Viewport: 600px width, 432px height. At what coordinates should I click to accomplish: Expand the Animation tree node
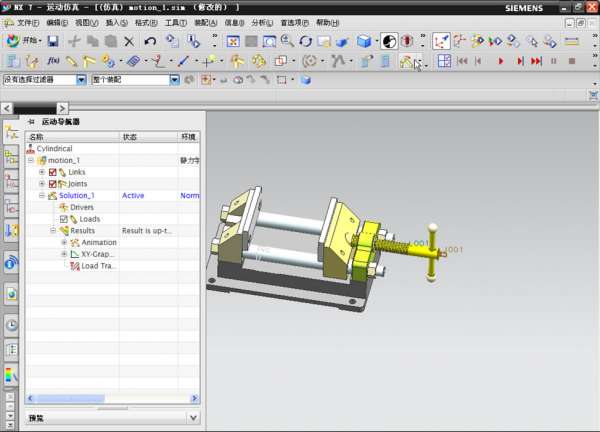pyautogui.click(x=64, y=243)
